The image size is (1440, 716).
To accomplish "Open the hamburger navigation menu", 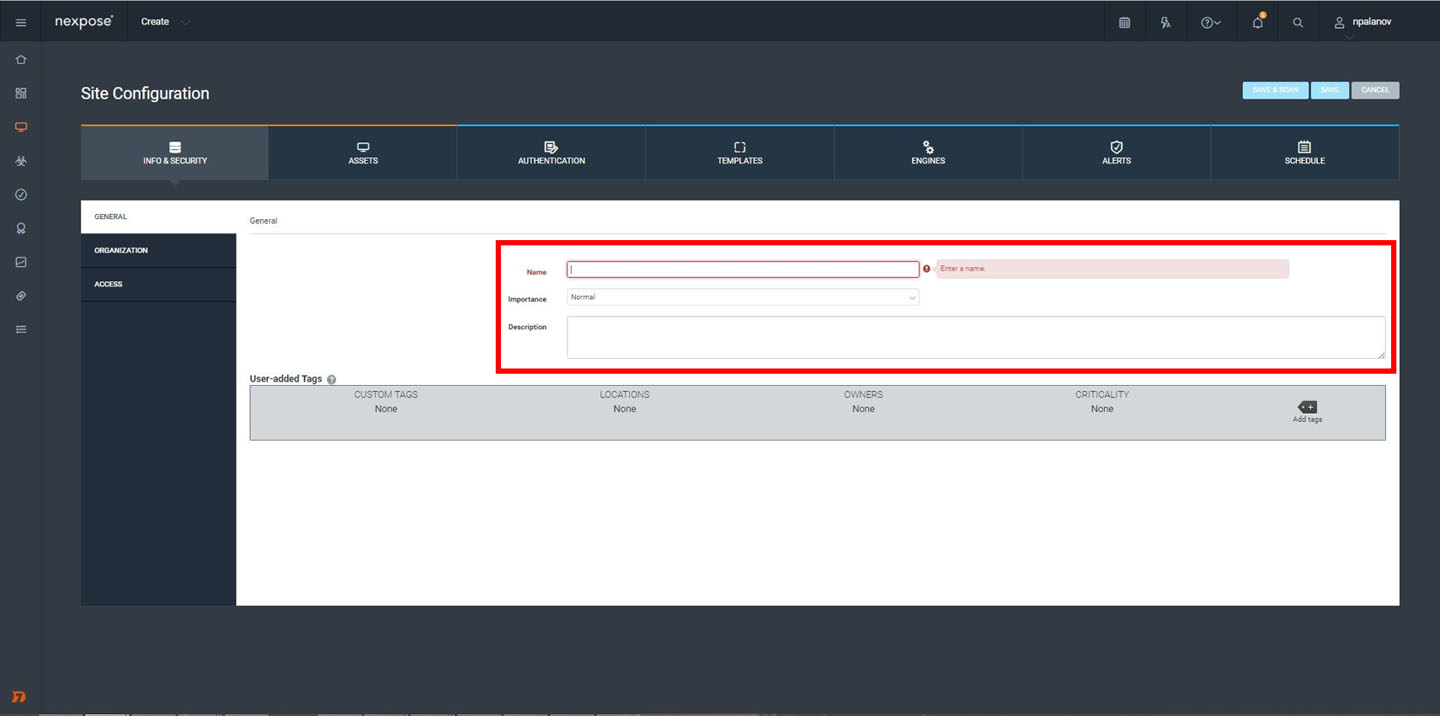I will click(x=21, y=22).
